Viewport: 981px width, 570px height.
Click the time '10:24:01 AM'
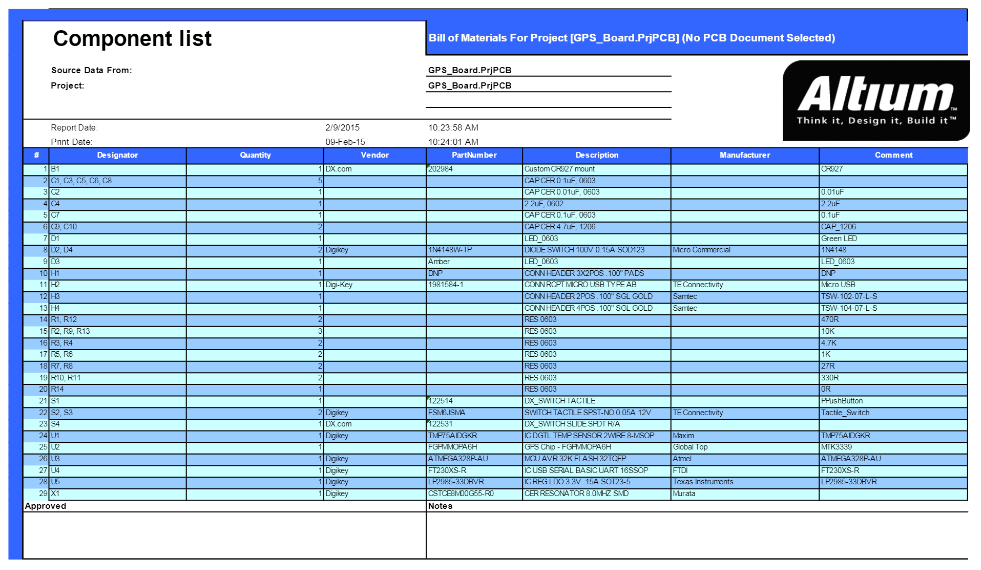coord(453,142)
